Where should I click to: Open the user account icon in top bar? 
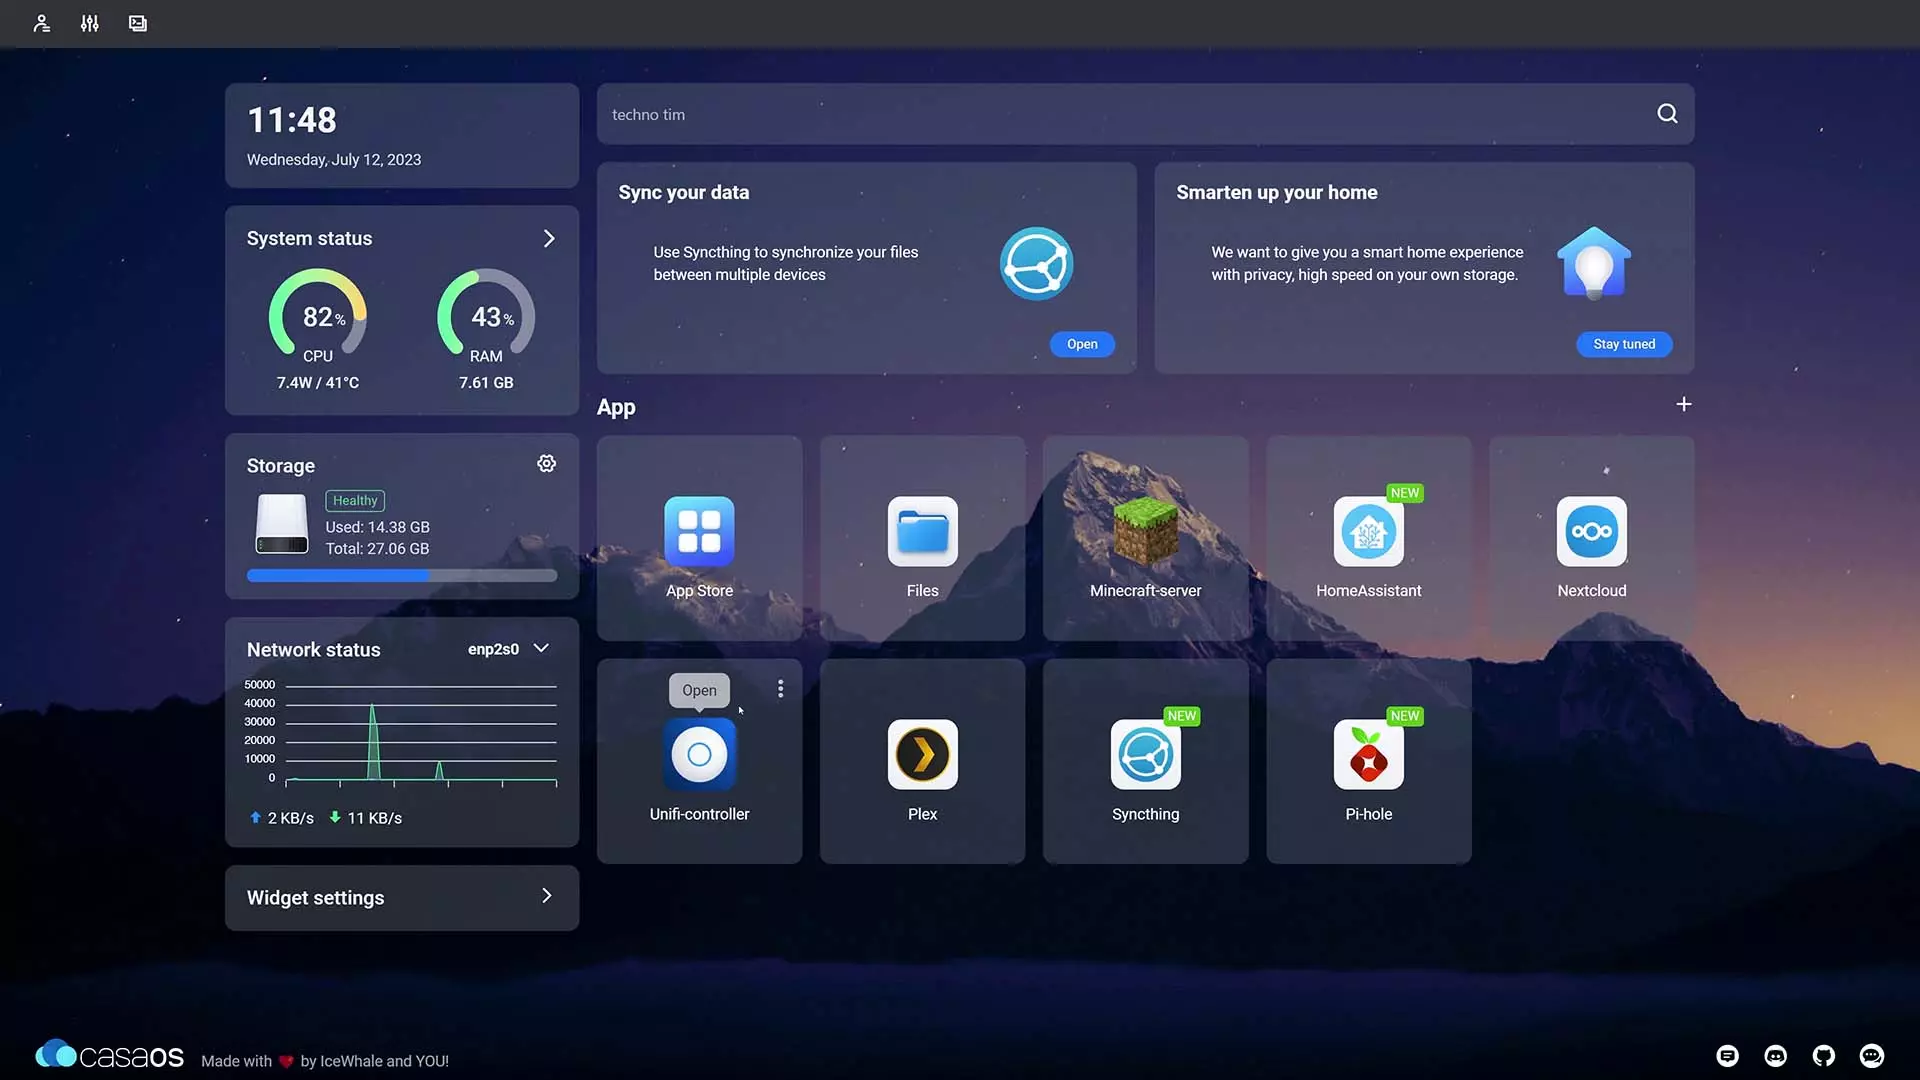41,23
